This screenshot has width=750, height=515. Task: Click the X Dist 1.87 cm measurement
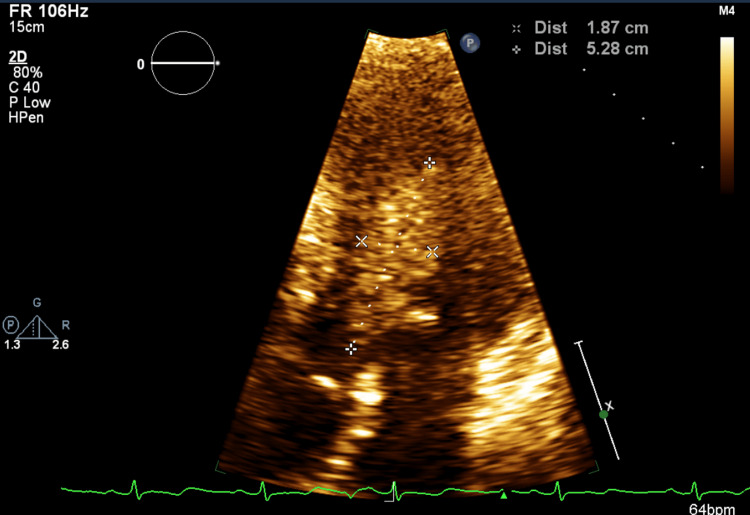click(580, 28)
